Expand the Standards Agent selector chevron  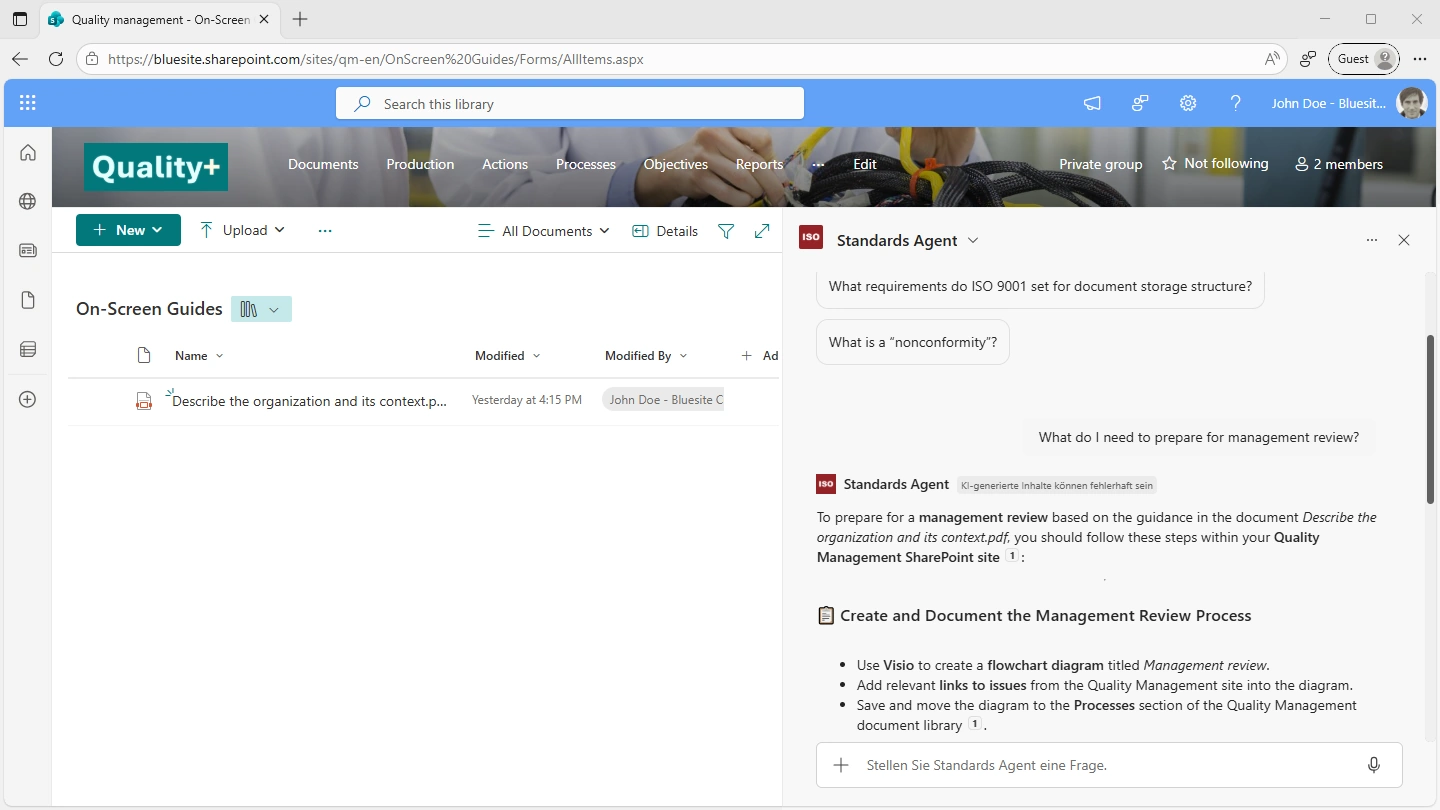click(973, 241)
